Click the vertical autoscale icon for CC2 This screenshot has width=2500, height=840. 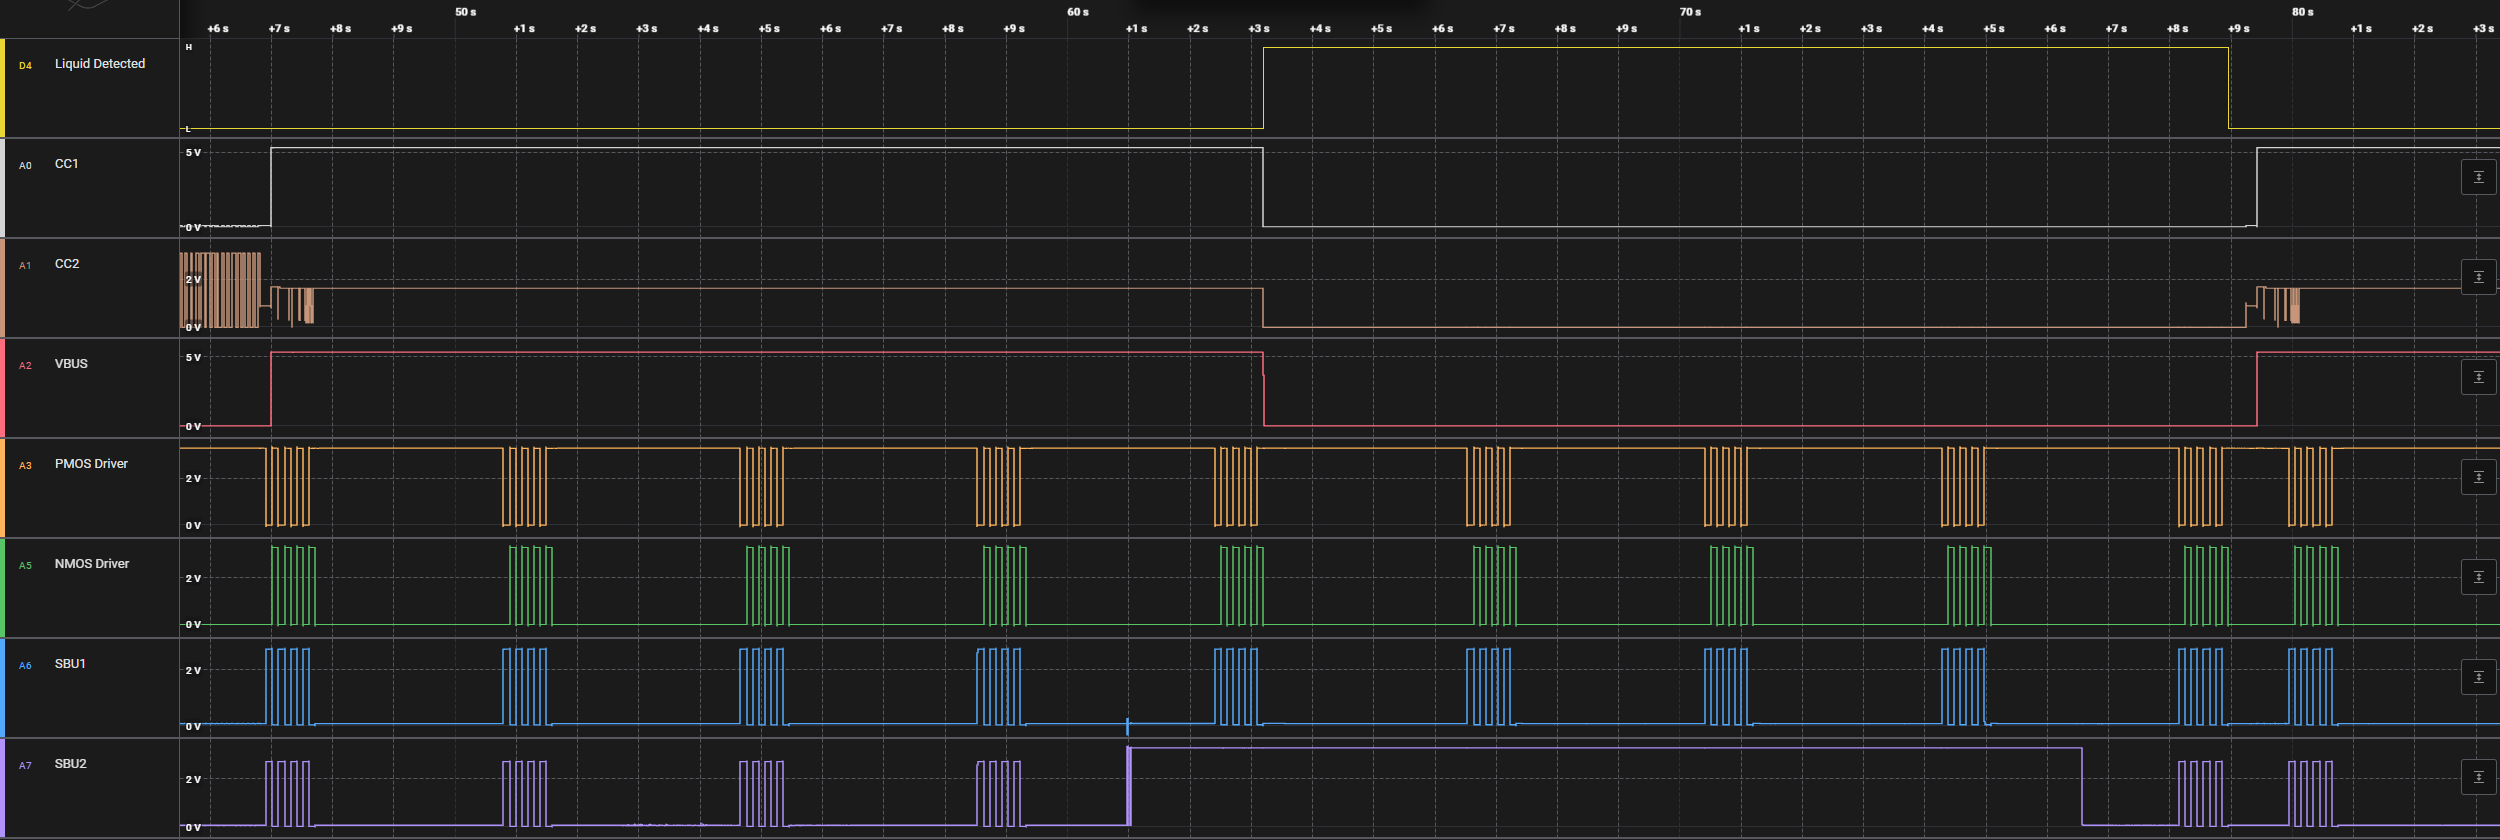(x=2478, y=277)
